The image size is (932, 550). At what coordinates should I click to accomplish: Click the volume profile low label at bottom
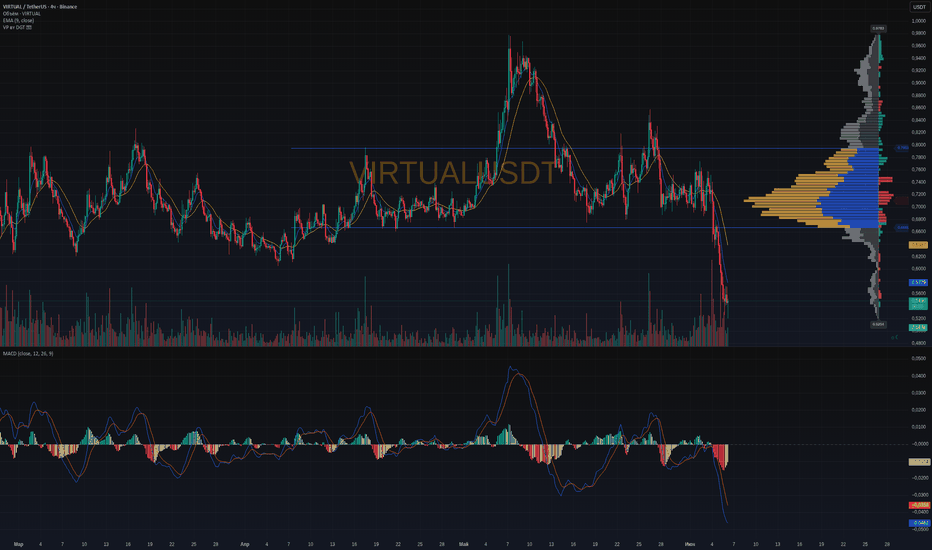(x=878, y=325)
